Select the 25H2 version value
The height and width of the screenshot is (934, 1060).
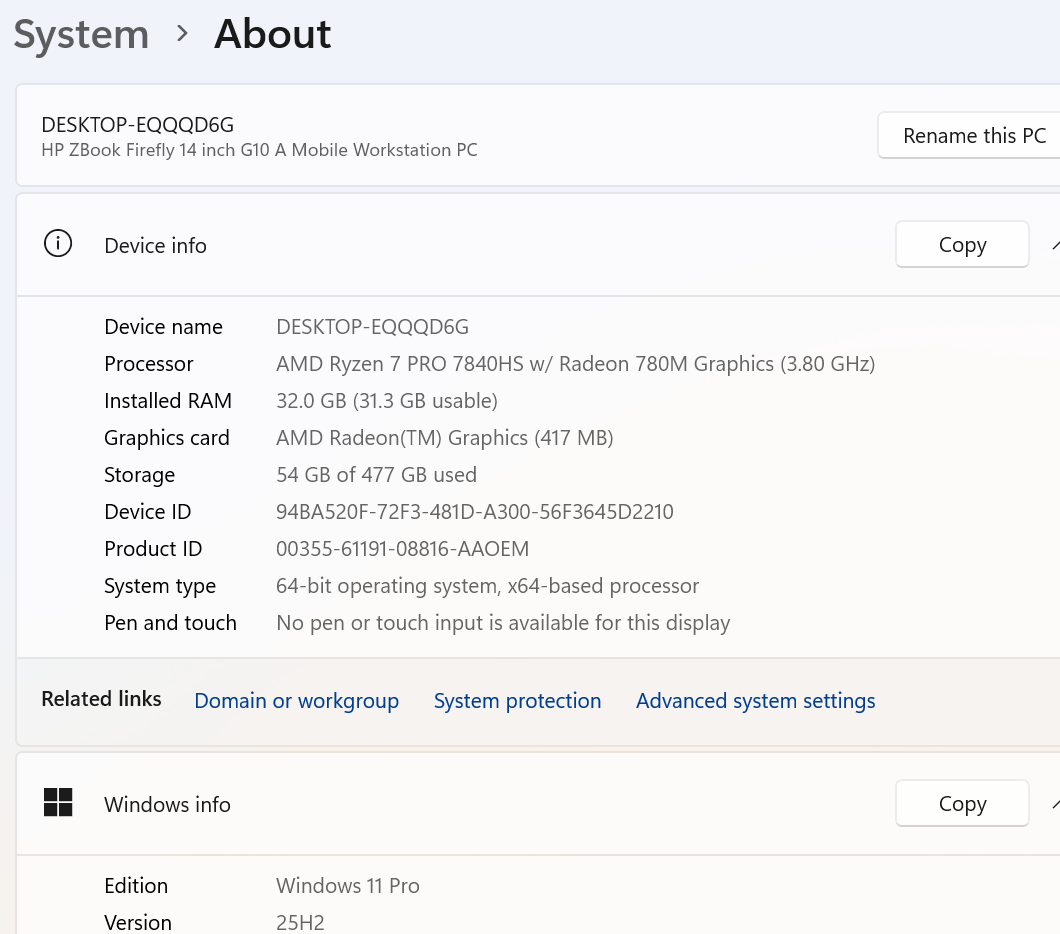pyautogui.click(x=300, y=923)
